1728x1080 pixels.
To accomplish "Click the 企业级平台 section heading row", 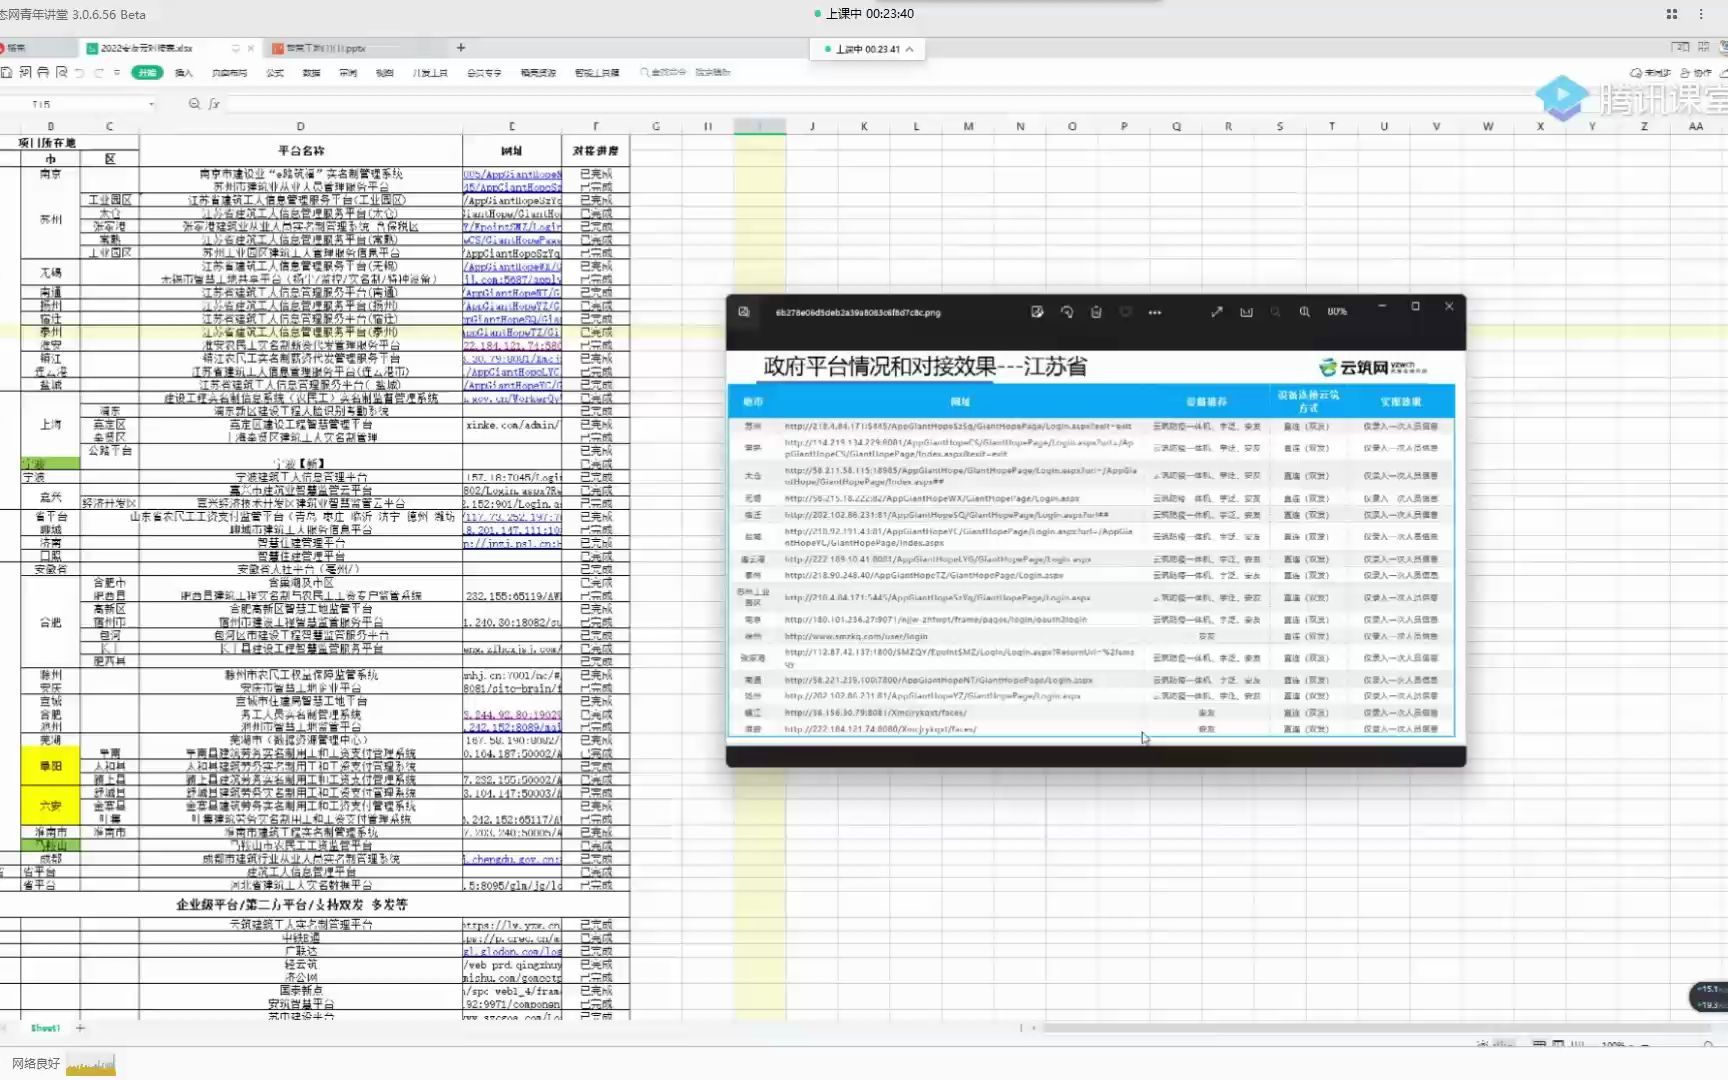I will point(292,904).
